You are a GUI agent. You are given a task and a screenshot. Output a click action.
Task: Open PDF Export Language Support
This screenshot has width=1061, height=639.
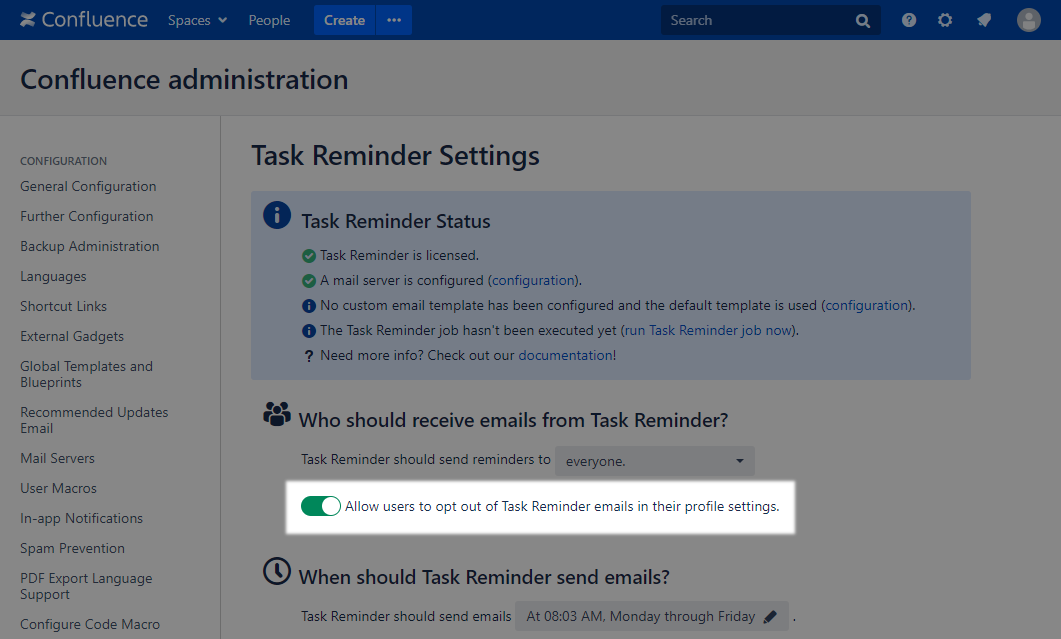[86, 586]
